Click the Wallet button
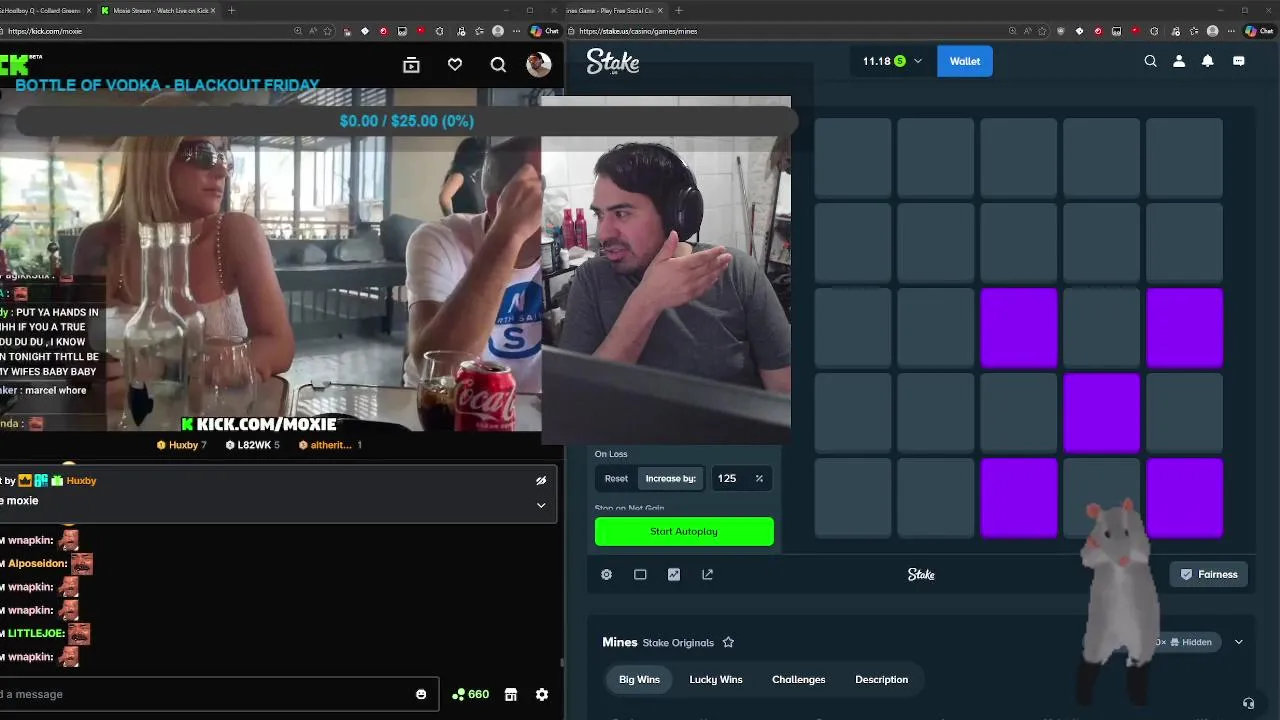 965,61
